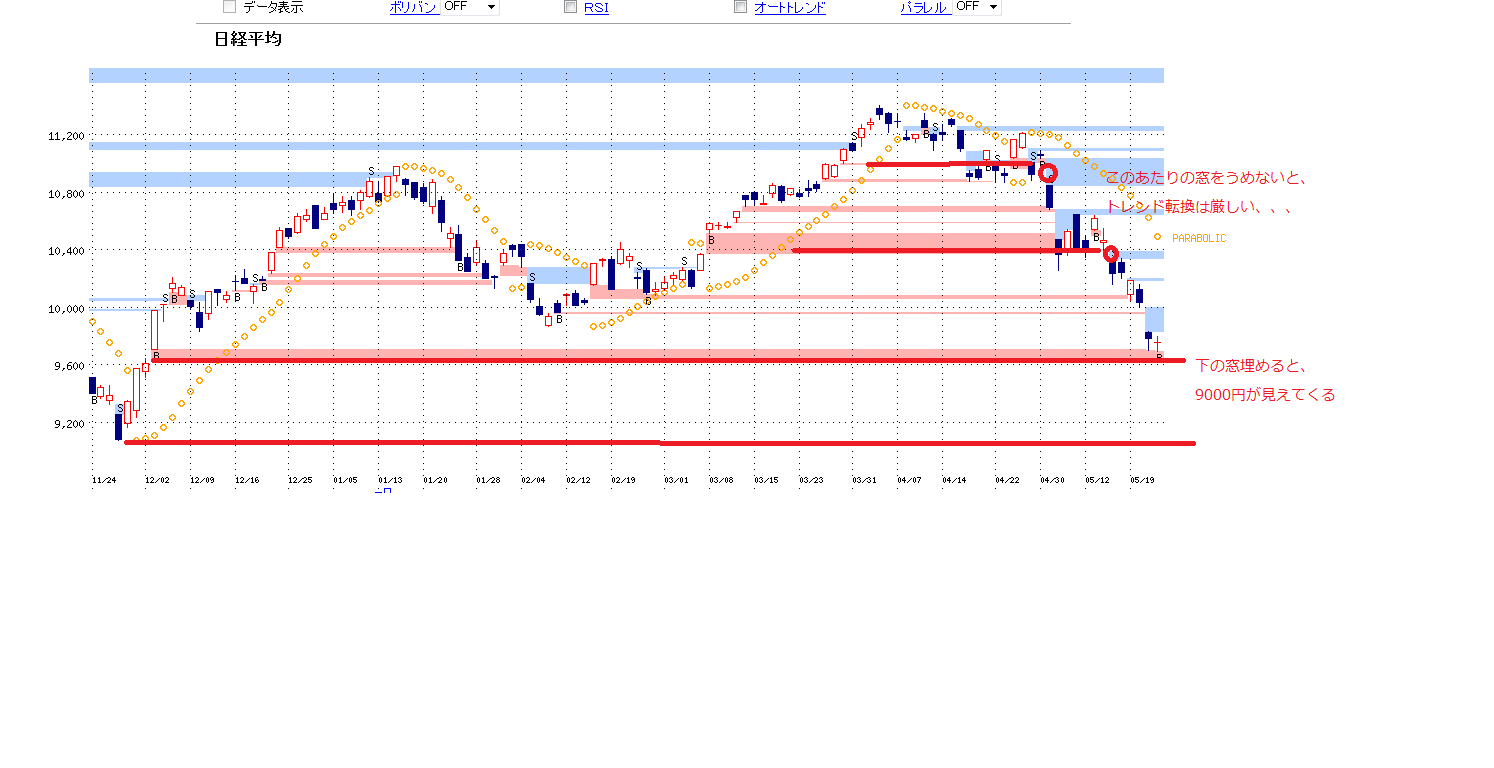The width and height of the screenshot is (1494, 768).
Task: Open the ボリバン OFF dropdown
Action: tap(470, 7)
